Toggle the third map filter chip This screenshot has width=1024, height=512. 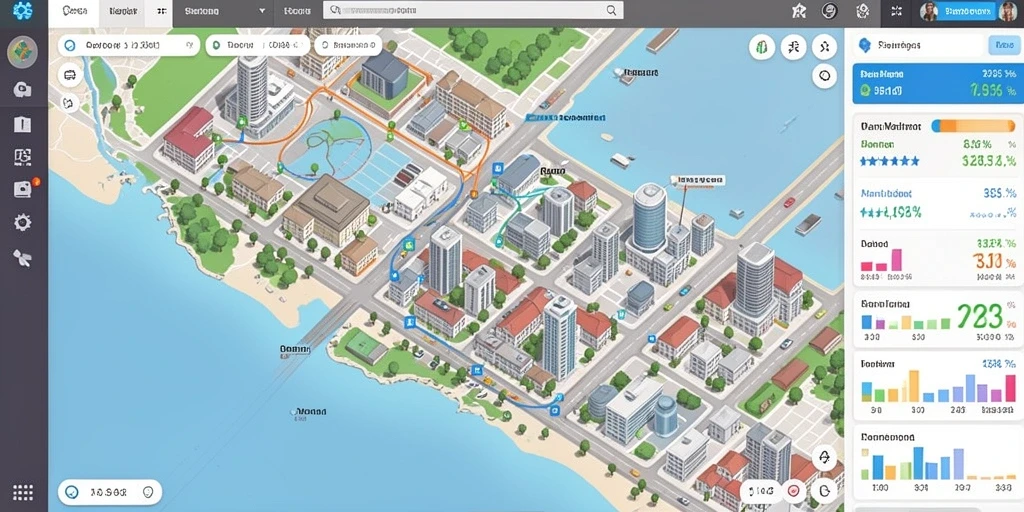(348, 46)
